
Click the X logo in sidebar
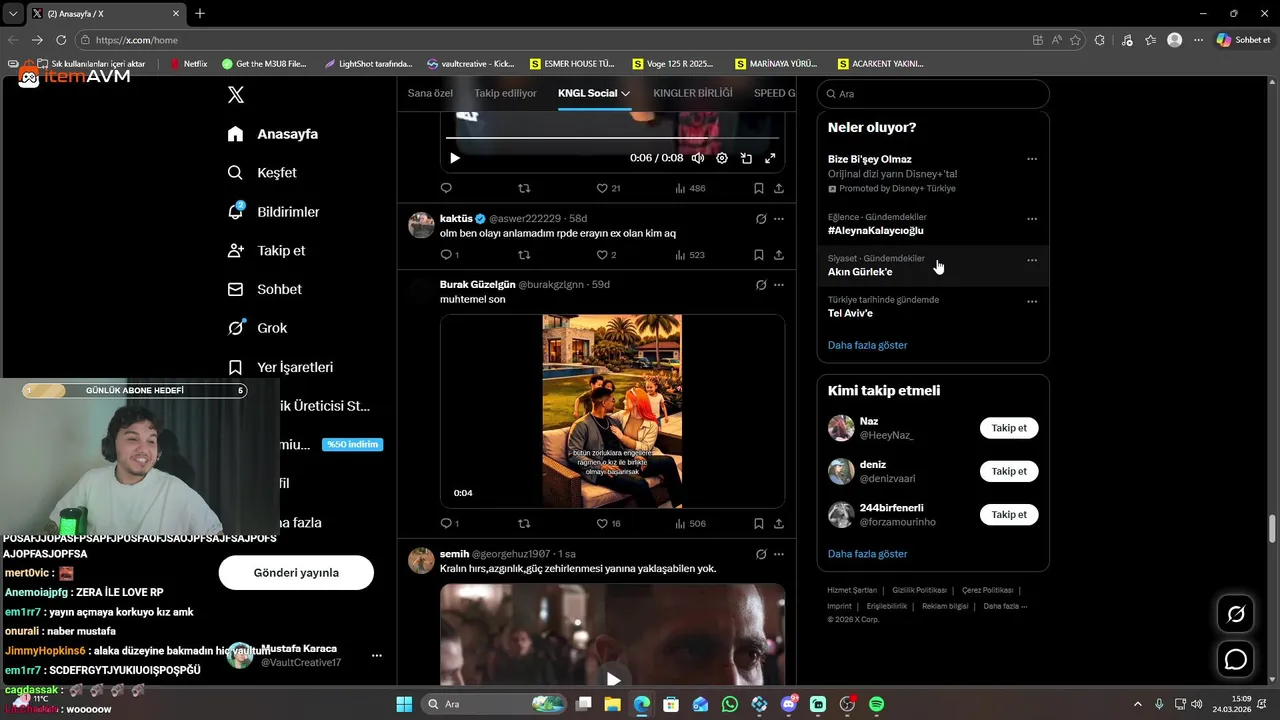click(x=235, y=95)
